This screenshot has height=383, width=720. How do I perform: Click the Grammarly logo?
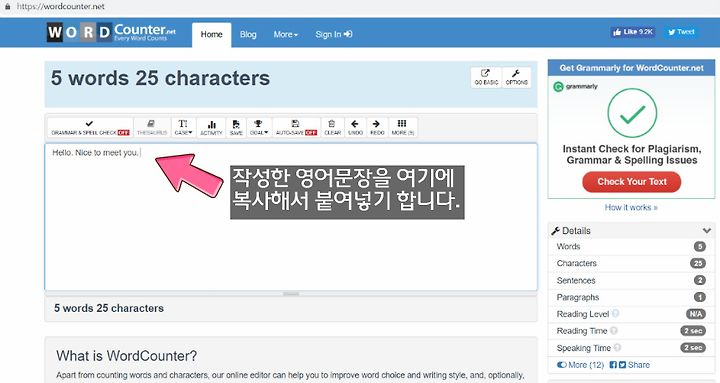click(576, 86)
